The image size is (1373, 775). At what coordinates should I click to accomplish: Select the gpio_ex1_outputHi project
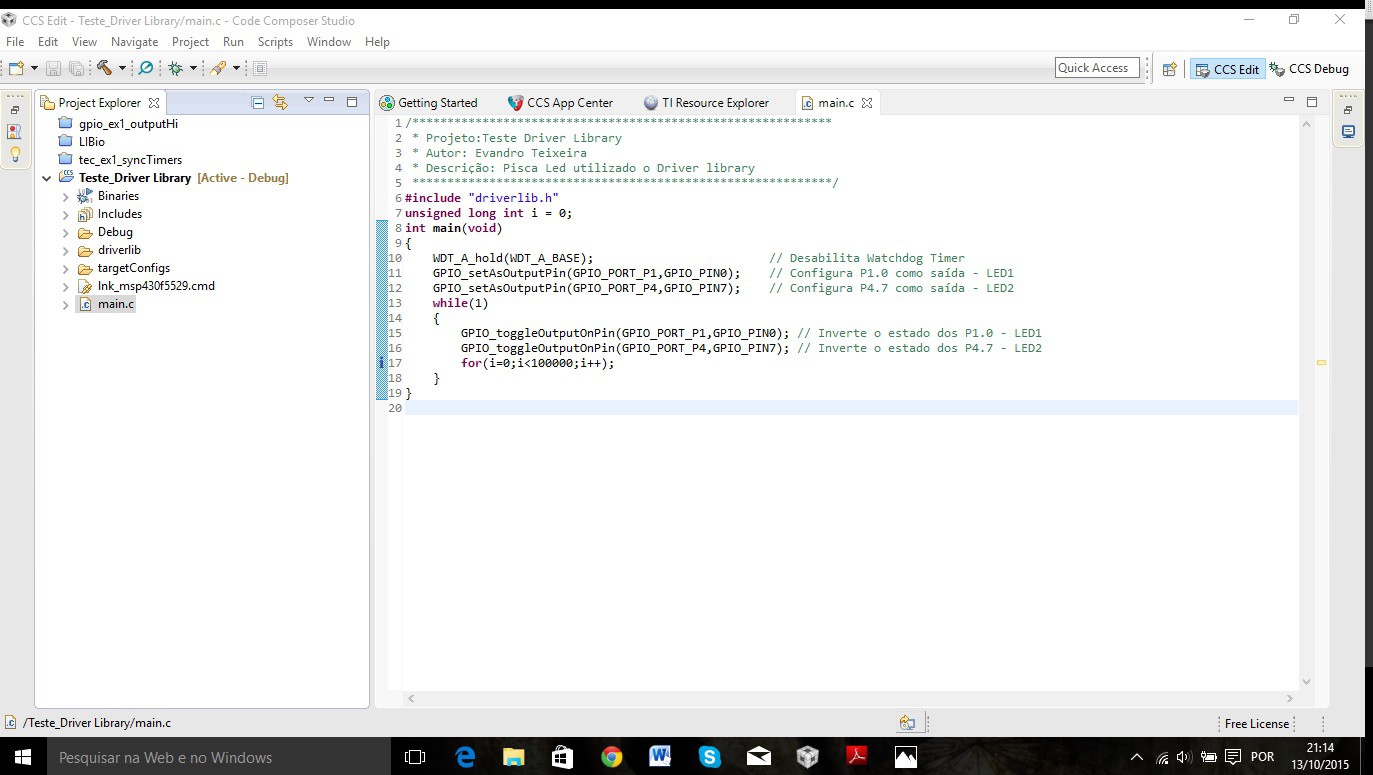click(x=118, y=124)
